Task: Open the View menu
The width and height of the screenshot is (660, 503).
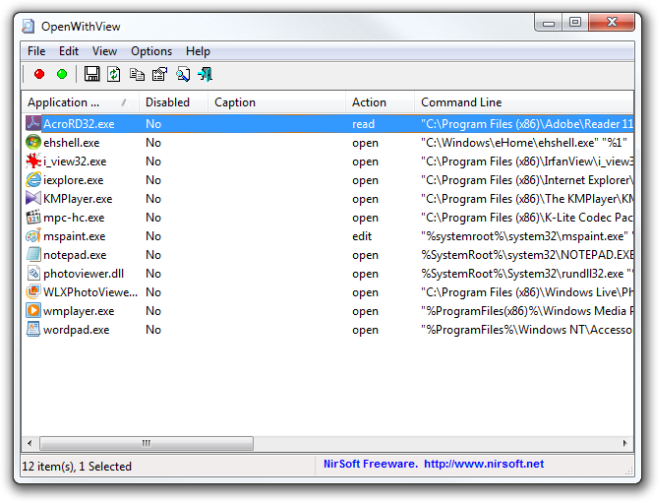Action: click(x=104, y=51)
